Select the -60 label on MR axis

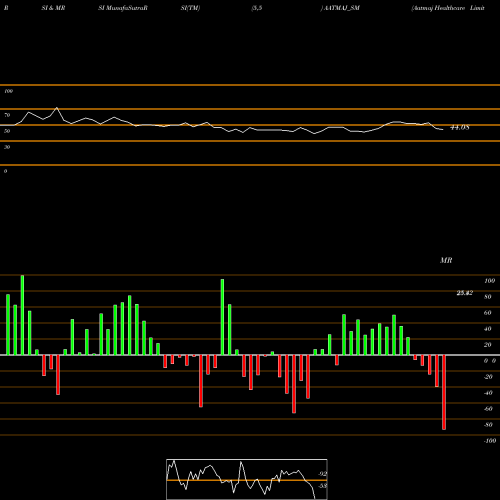[488, 409]
